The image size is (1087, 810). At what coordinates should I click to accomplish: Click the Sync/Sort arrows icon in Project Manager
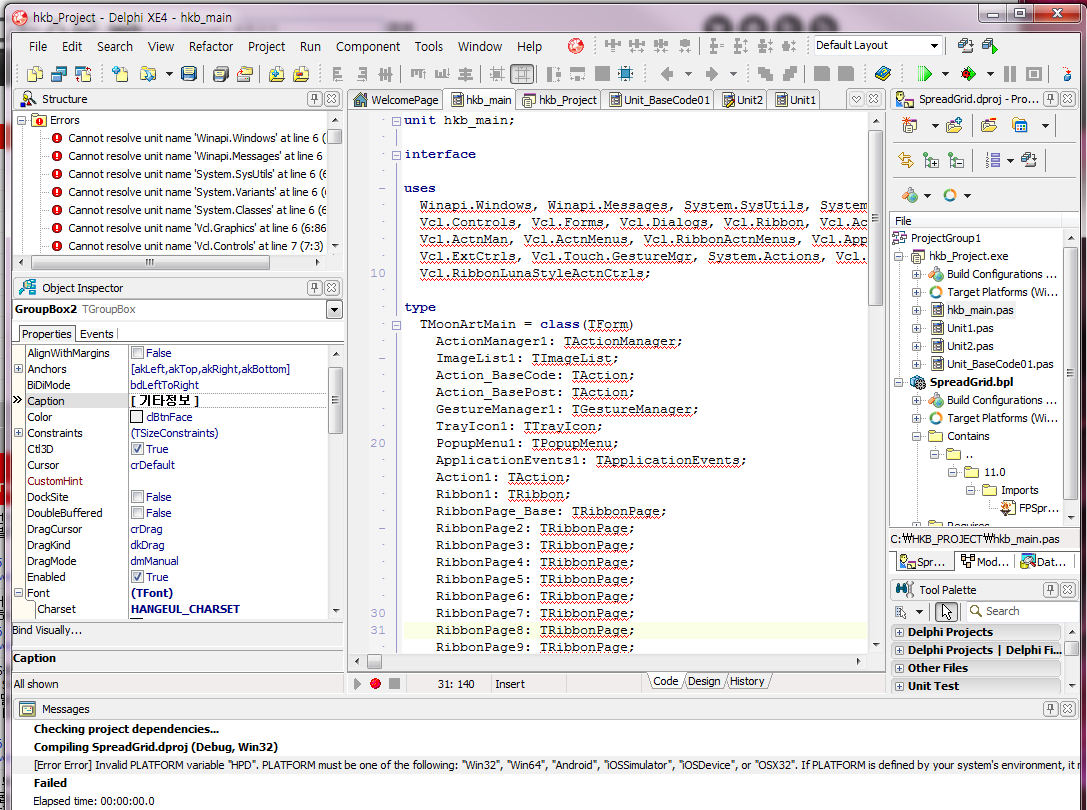[x=906, y=160]
